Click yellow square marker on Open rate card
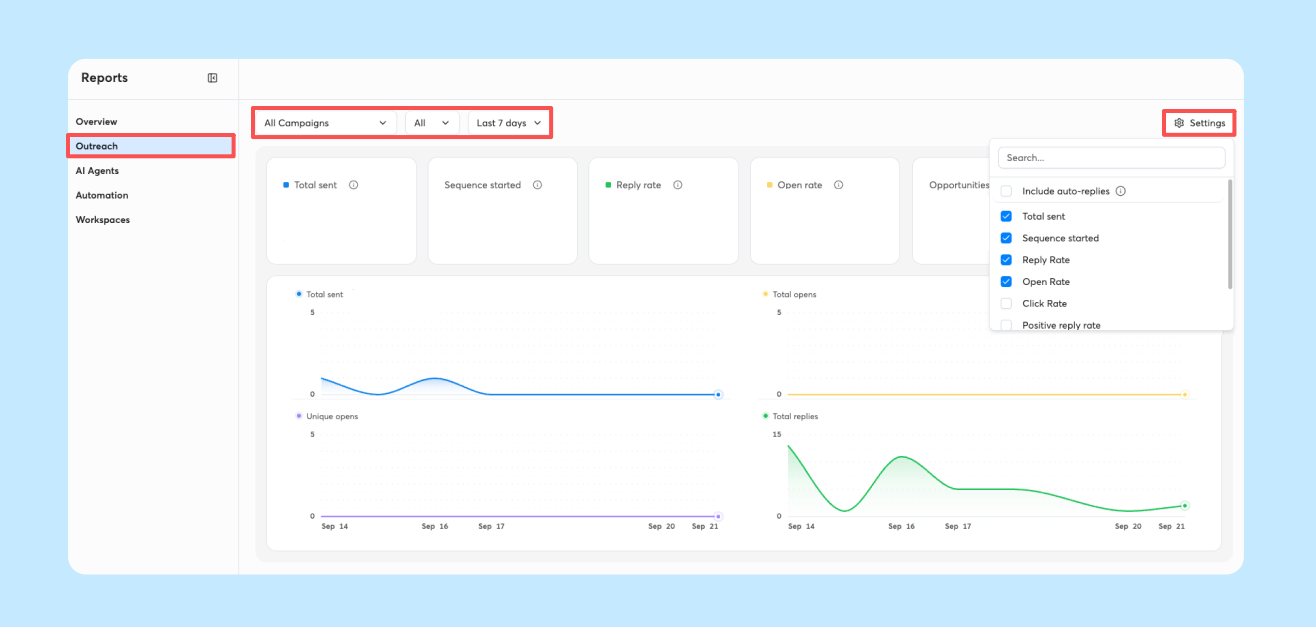This screenshot has width=1316, height=627. click(769, 185)
